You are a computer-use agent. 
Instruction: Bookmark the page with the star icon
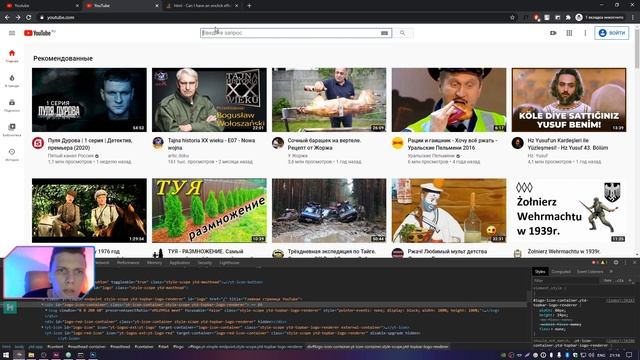point(512,18)
